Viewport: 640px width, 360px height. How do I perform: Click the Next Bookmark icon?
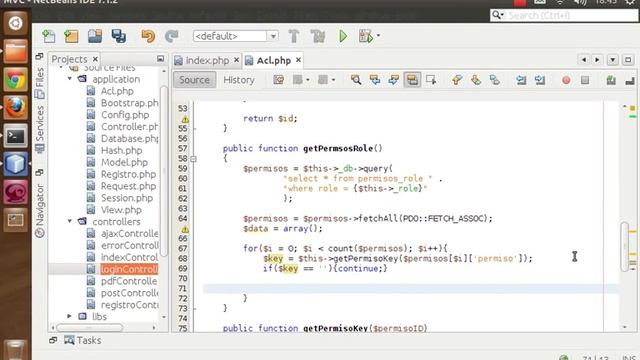(x=476, y=80)
